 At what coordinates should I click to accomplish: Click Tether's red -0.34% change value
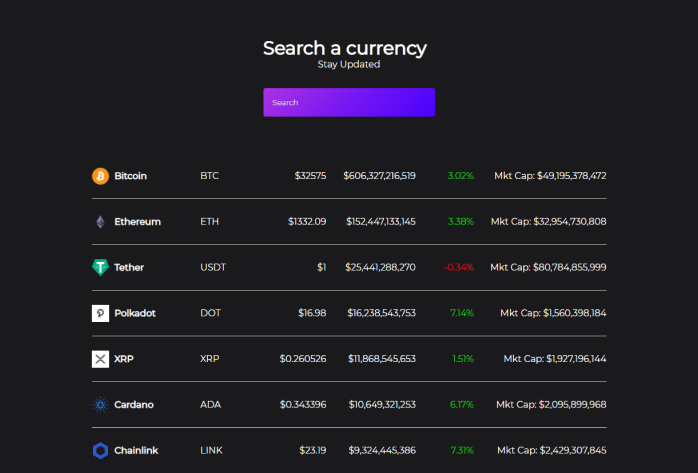click(459, 267)
